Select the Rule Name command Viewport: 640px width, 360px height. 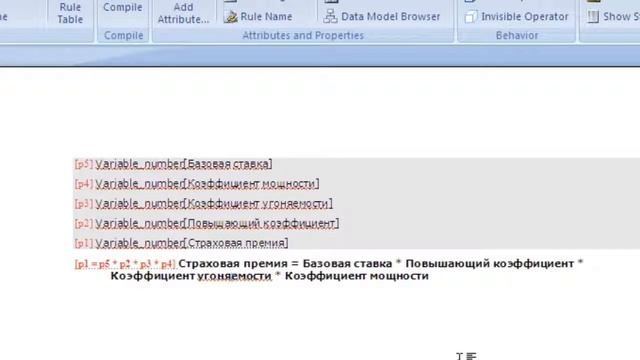pos(266,17)
